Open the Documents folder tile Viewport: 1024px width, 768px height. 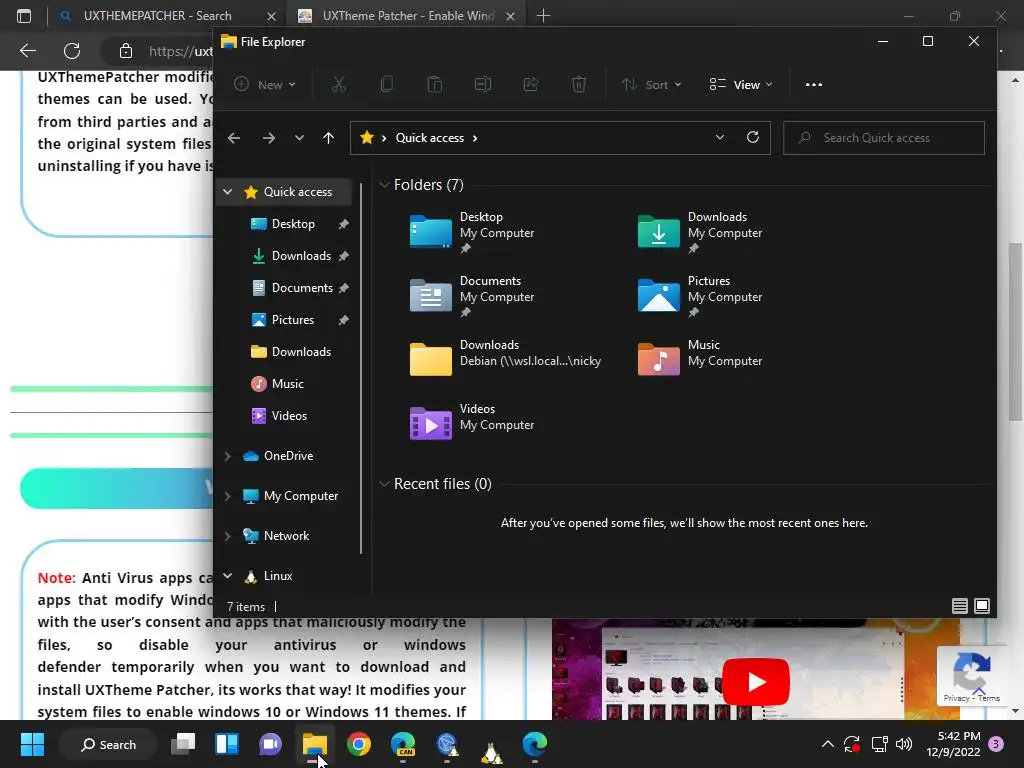pos(472,296)
